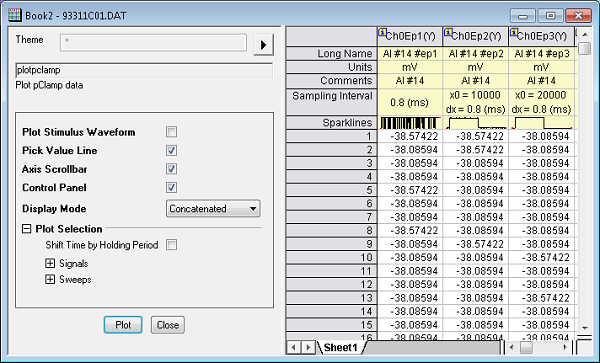Image resolution: width=600 pixels, height=363 pixels.
Task: Click sampling cell with x0 = 20000
Action: [x=541, y=102]
